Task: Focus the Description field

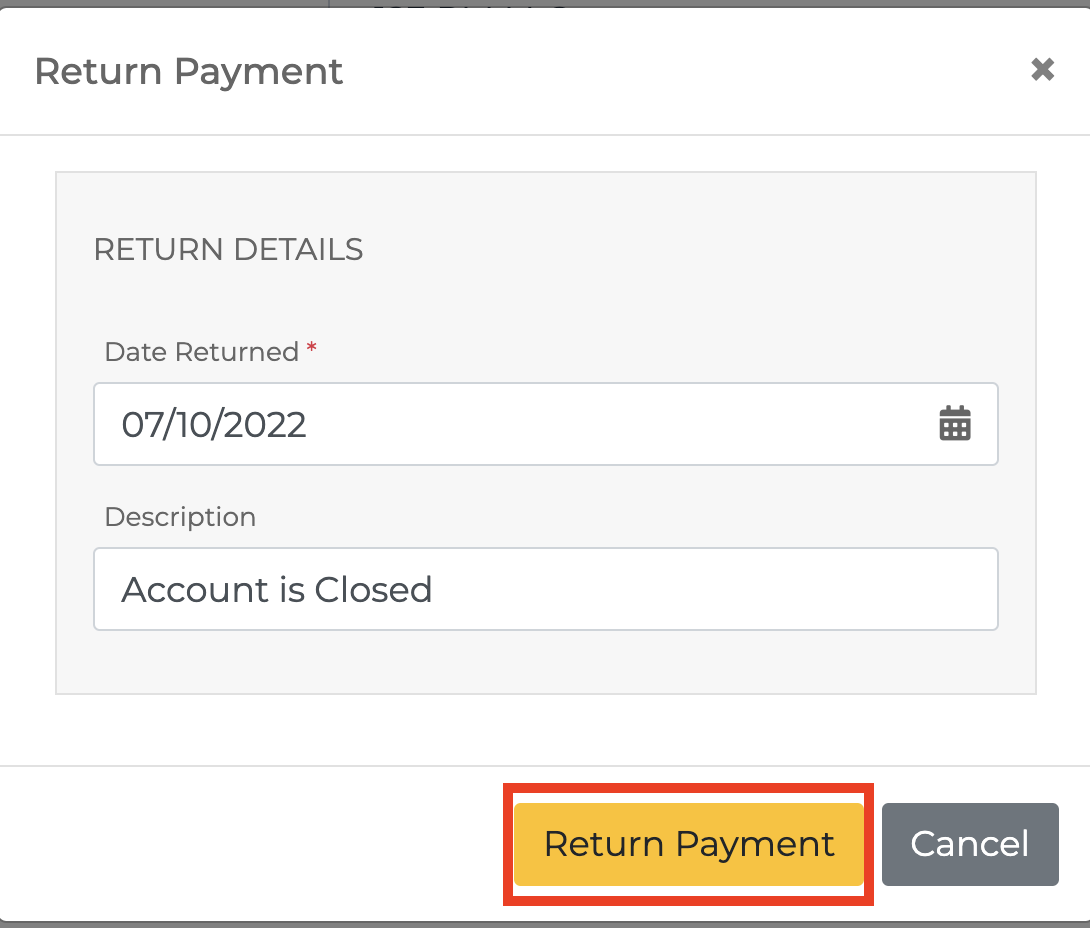Action: (545, 589)
